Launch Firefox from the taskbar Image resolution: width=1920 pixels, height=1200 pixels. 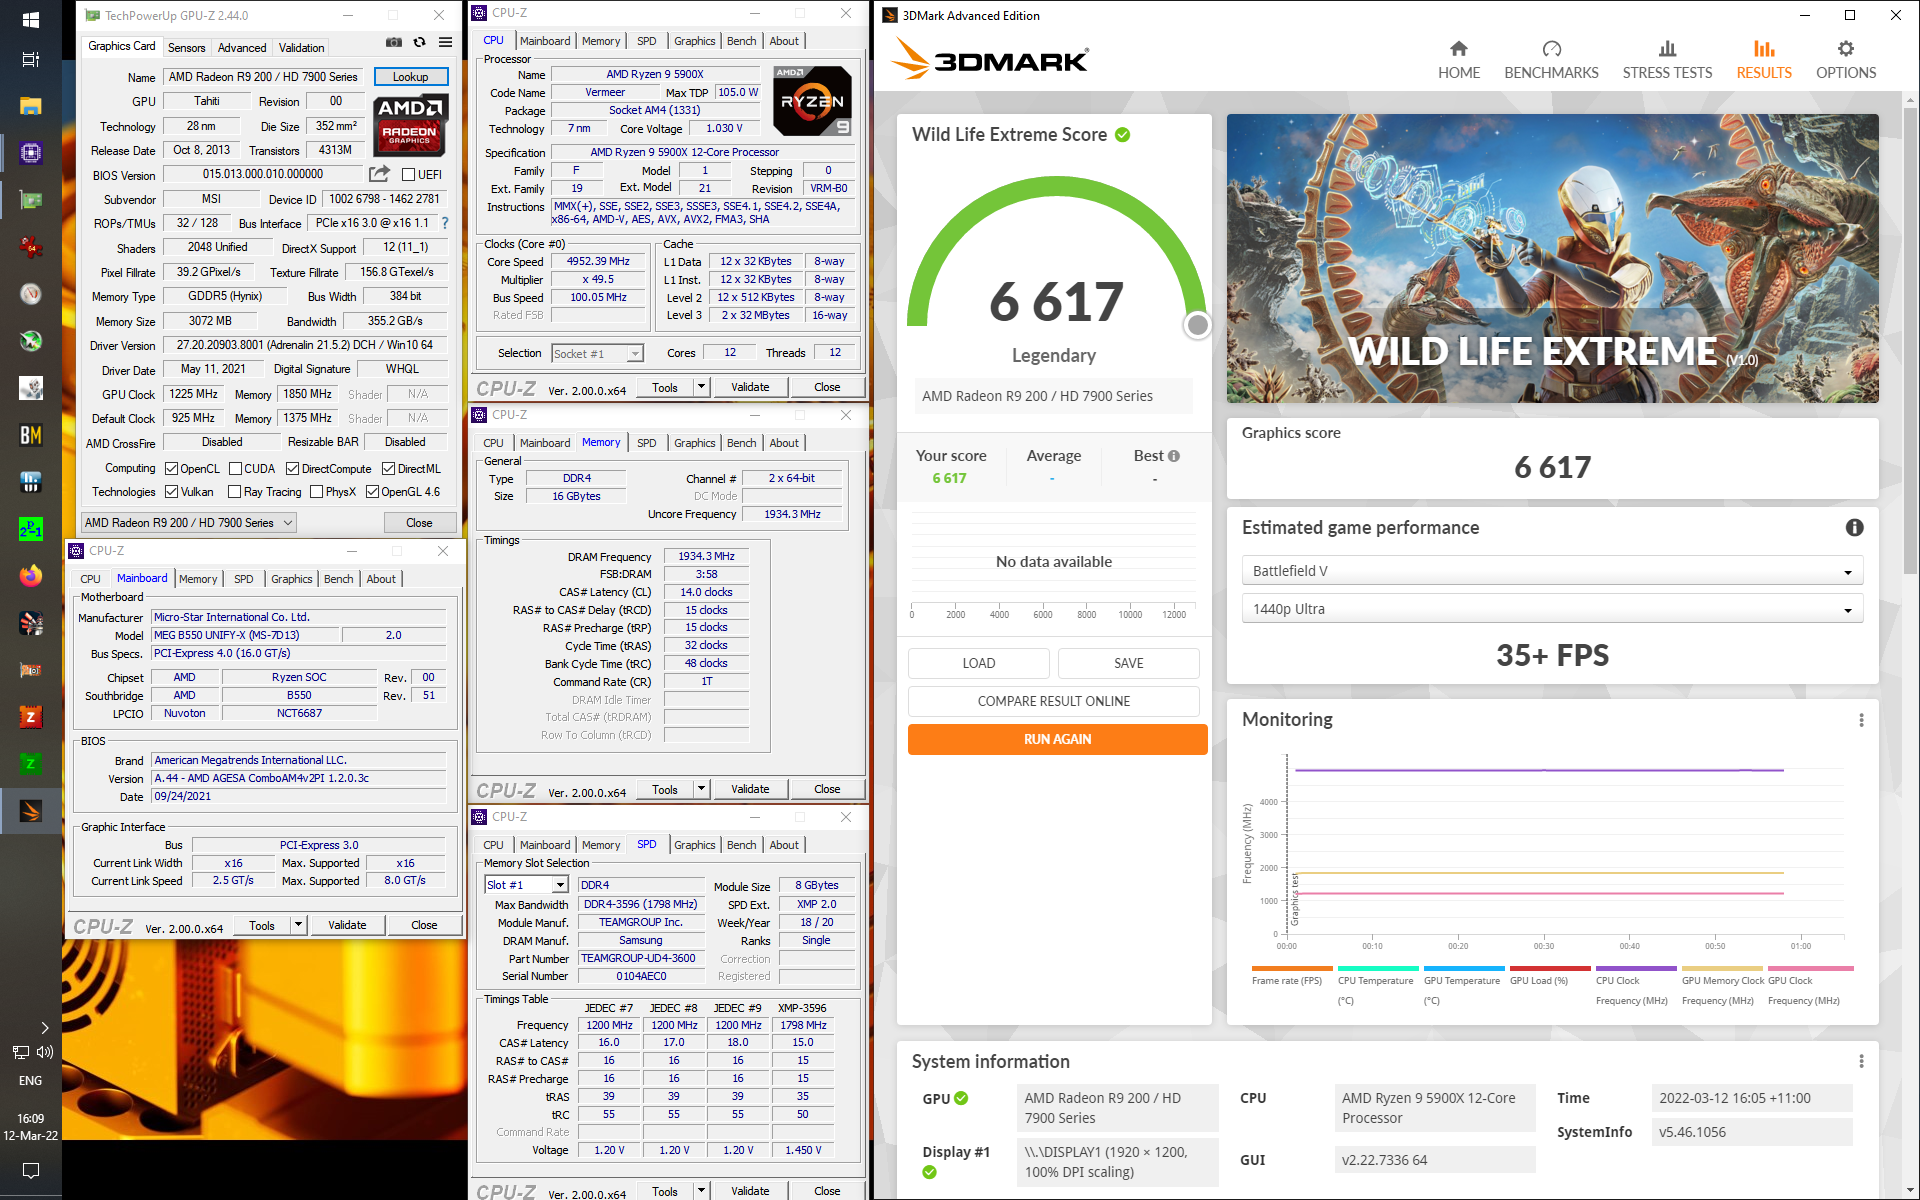click(30, 576)
